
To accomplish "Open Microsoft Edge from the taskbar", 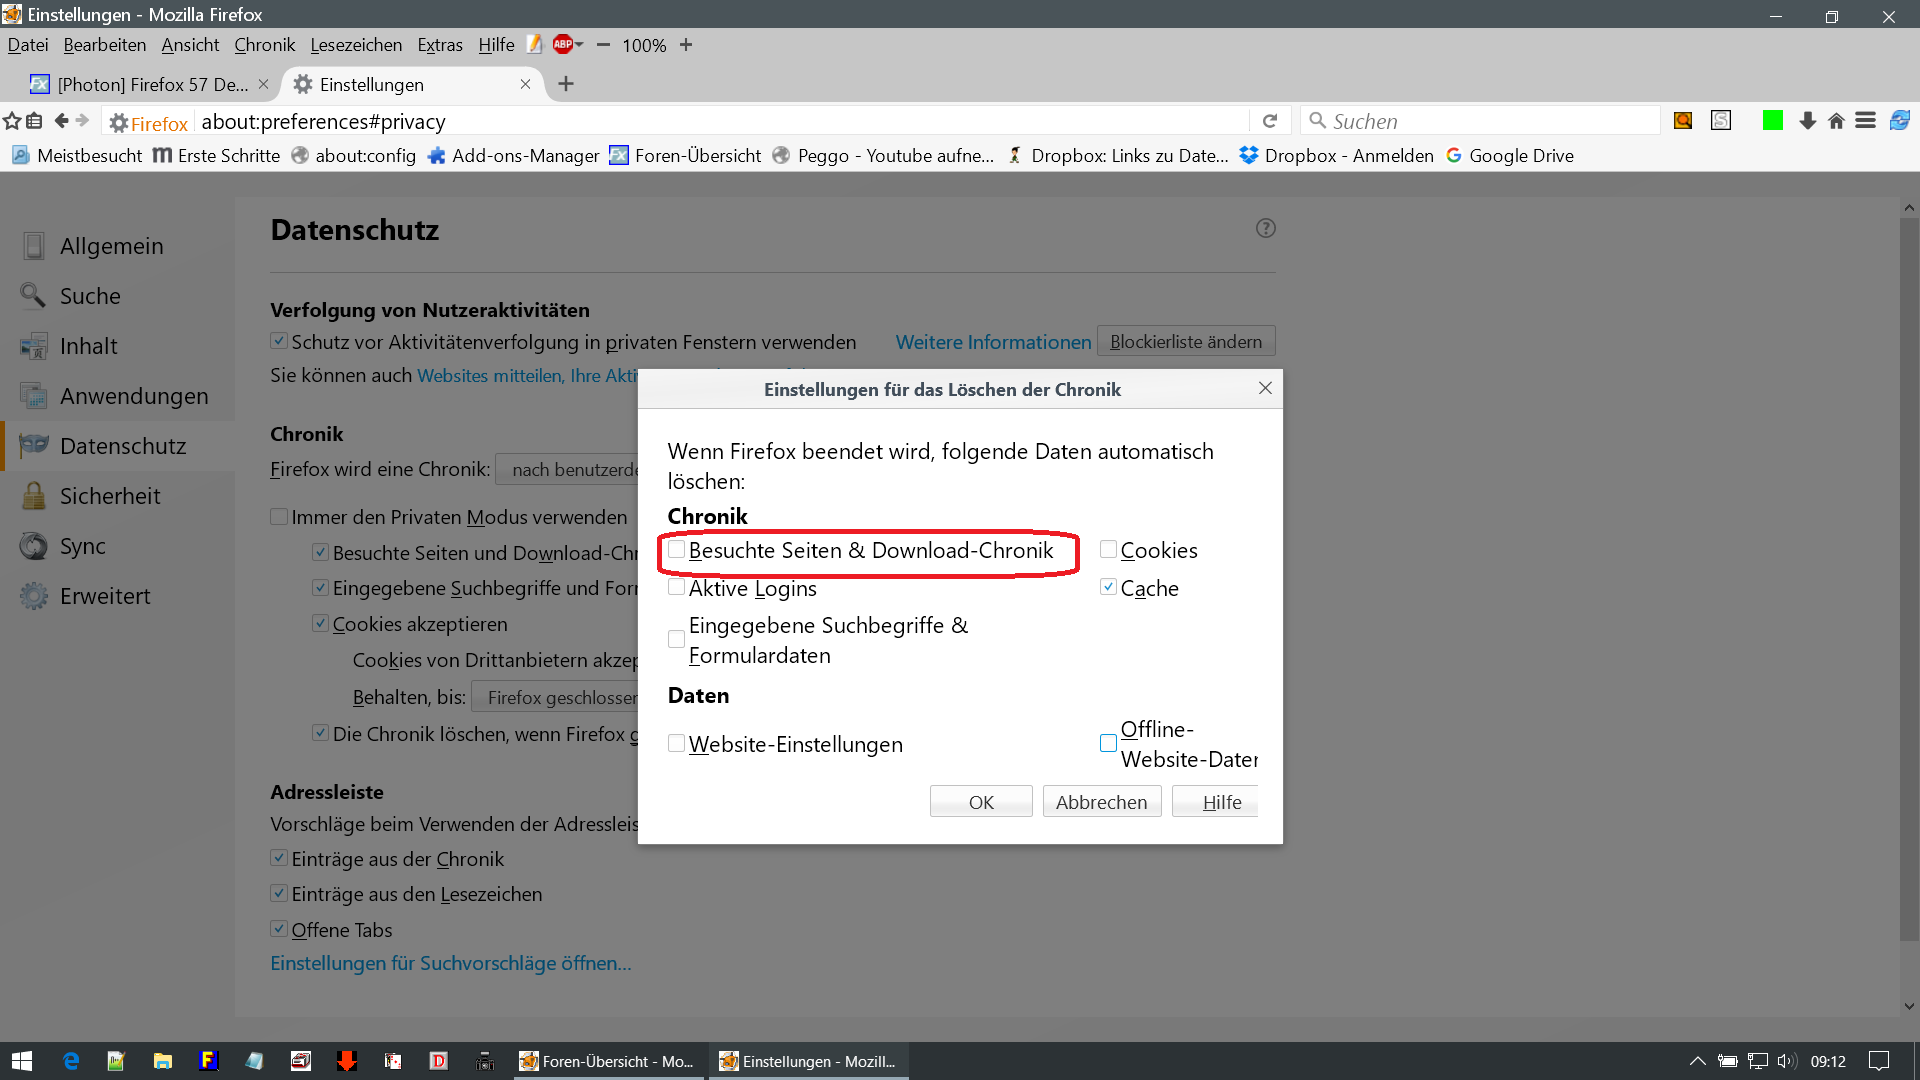I will pyautogui.click(x=71, y=1061).
